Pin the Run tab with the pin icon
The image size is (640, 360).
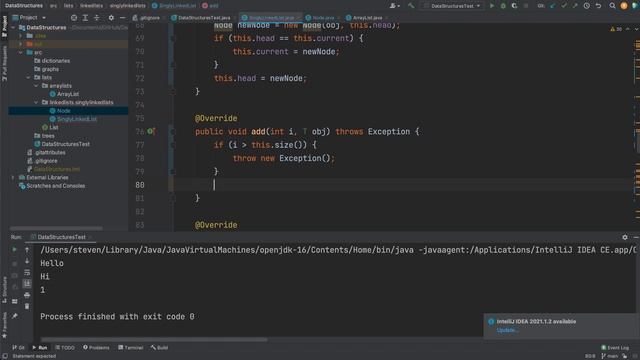coord(15,316)
